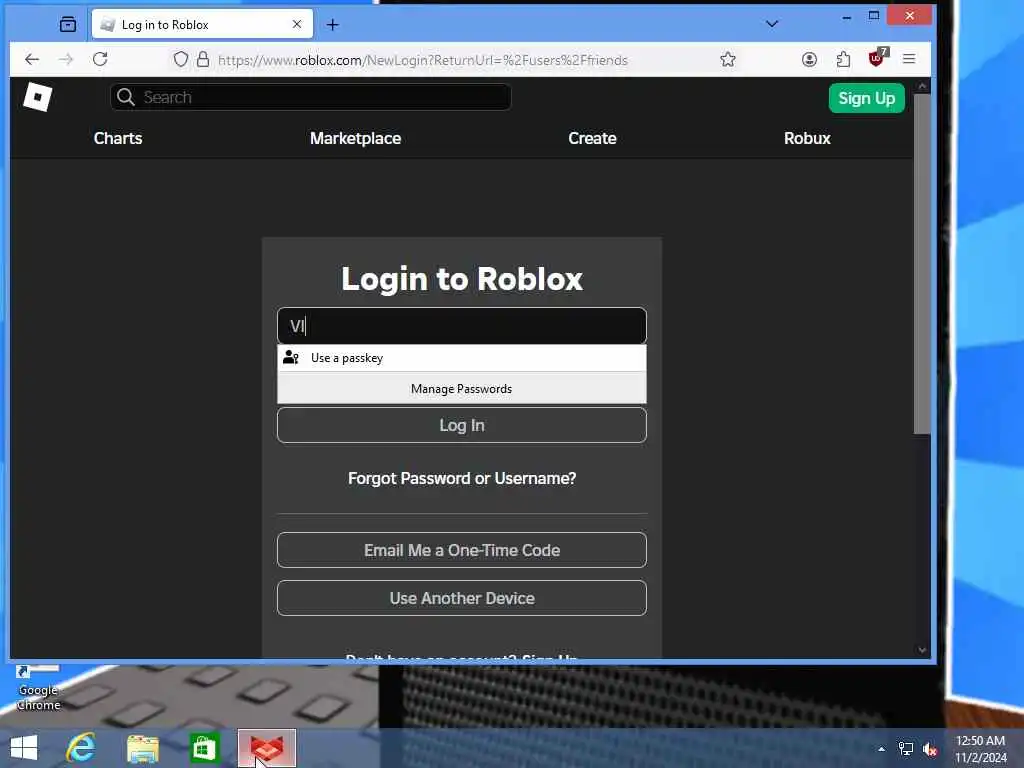1024x768 pixels.
Task: Open a new browser tab
Action: coord(332,25)
